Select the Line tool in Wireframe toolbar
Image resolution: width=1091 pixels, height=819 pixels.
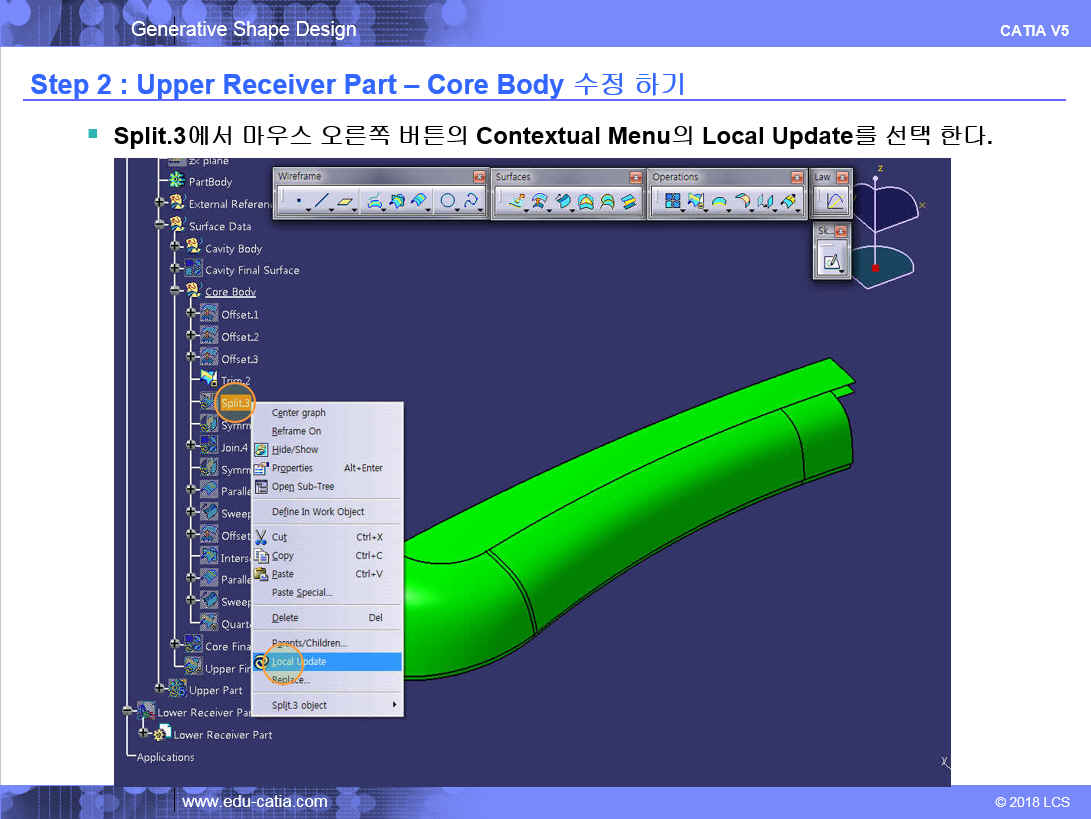coord(320,202)
